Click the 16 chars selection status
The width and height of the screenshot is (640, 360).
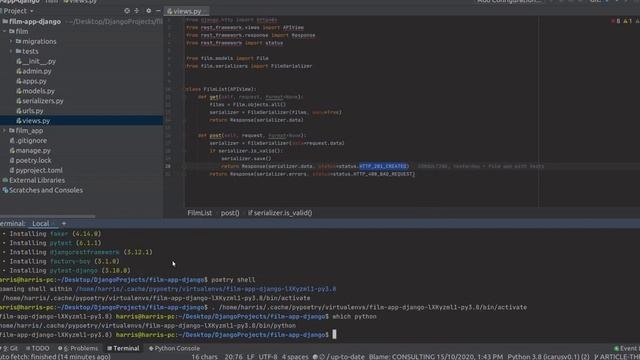204,357
